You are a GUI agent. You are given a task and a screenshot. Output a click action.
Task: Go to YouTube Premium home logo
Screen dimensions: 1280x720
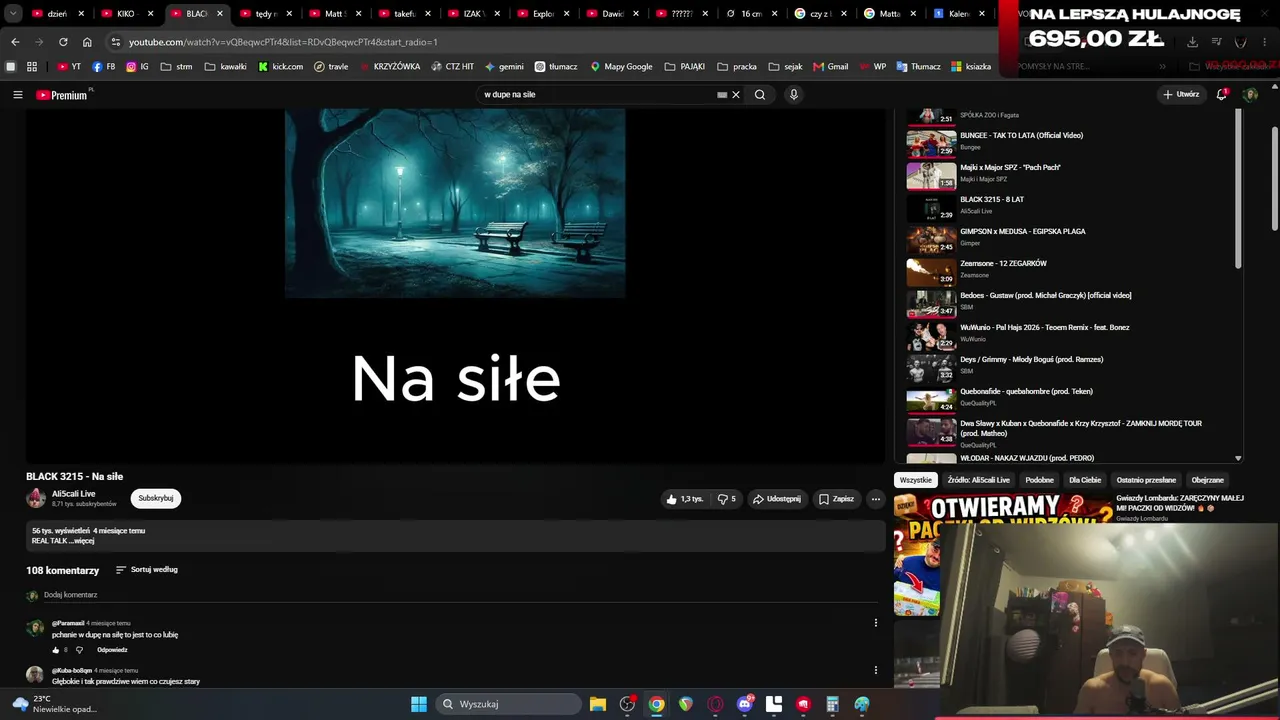point(64,95)
